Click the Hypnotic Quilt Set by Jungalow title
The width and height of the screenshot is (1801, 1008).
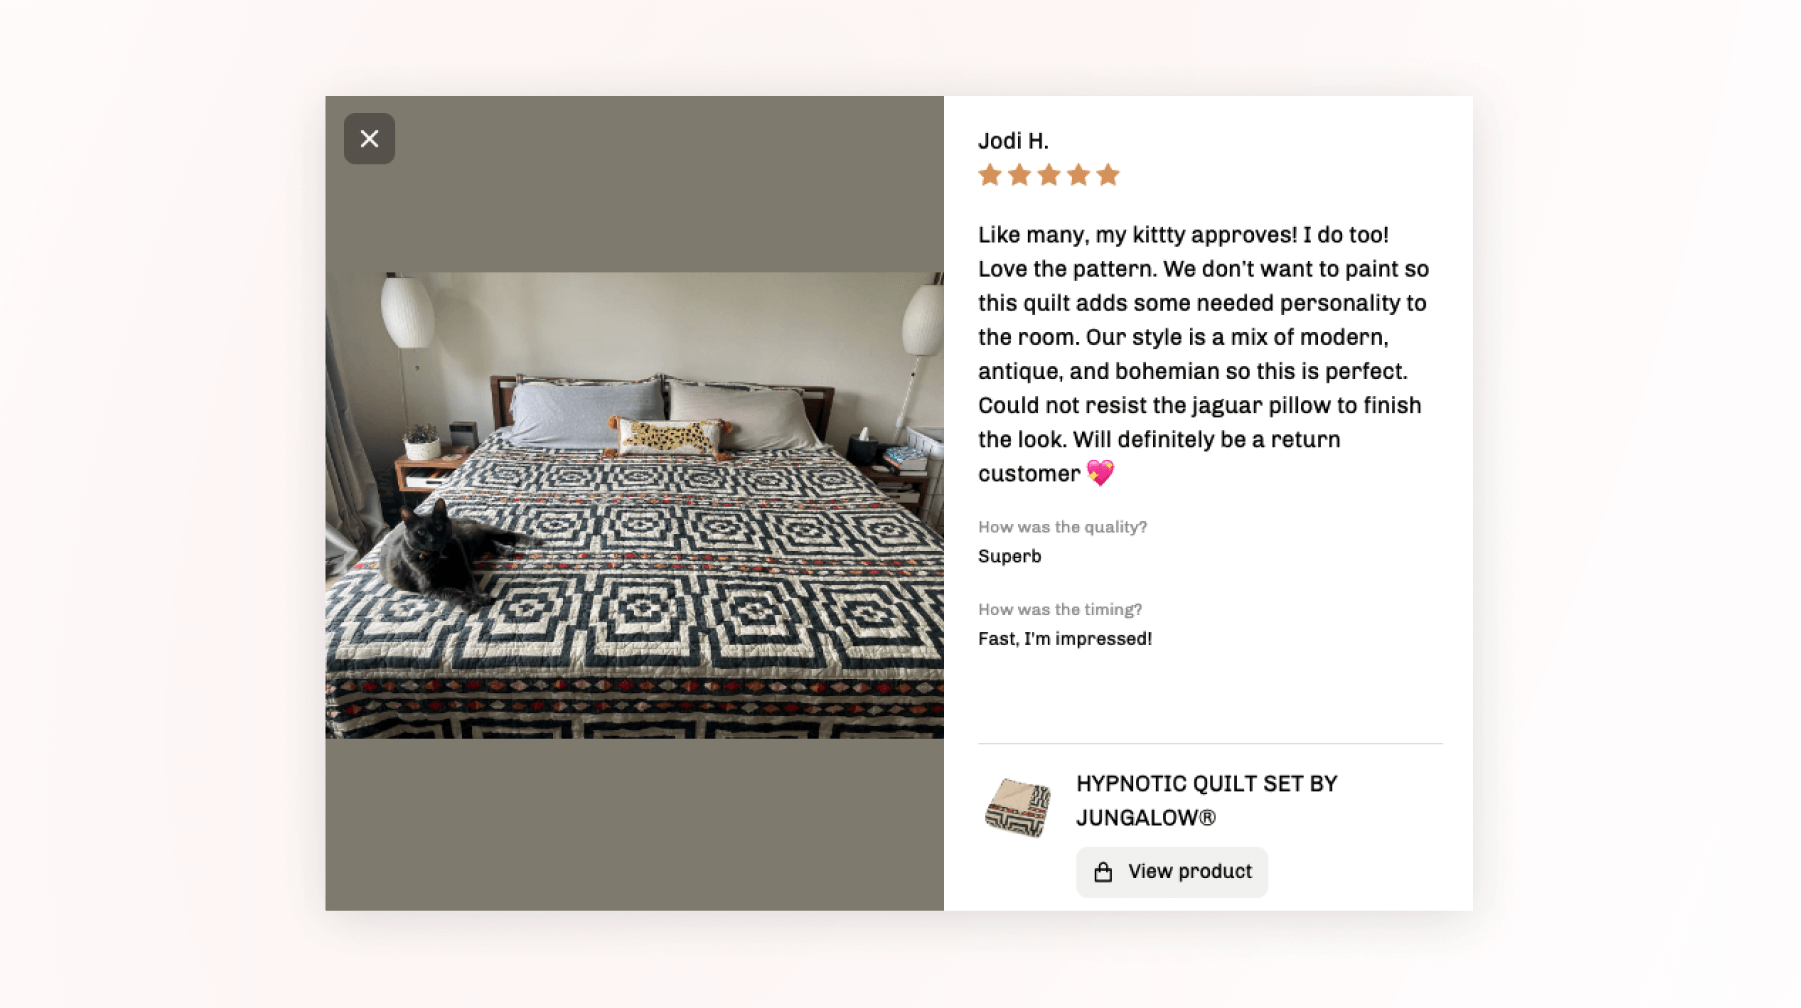coord(1206,801)
